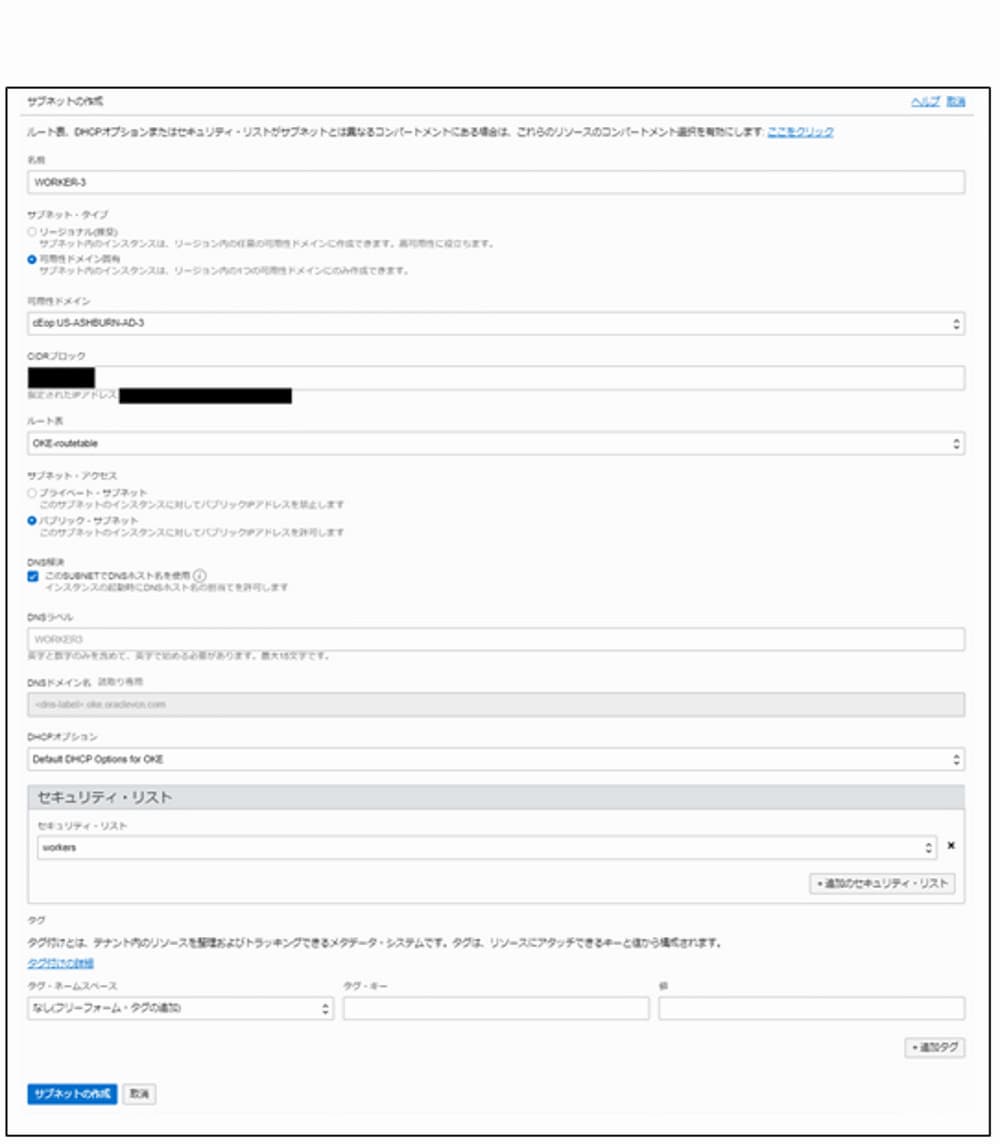
Task: Open the 'ここをクリック' compartment link
Action: click(800, 132)
